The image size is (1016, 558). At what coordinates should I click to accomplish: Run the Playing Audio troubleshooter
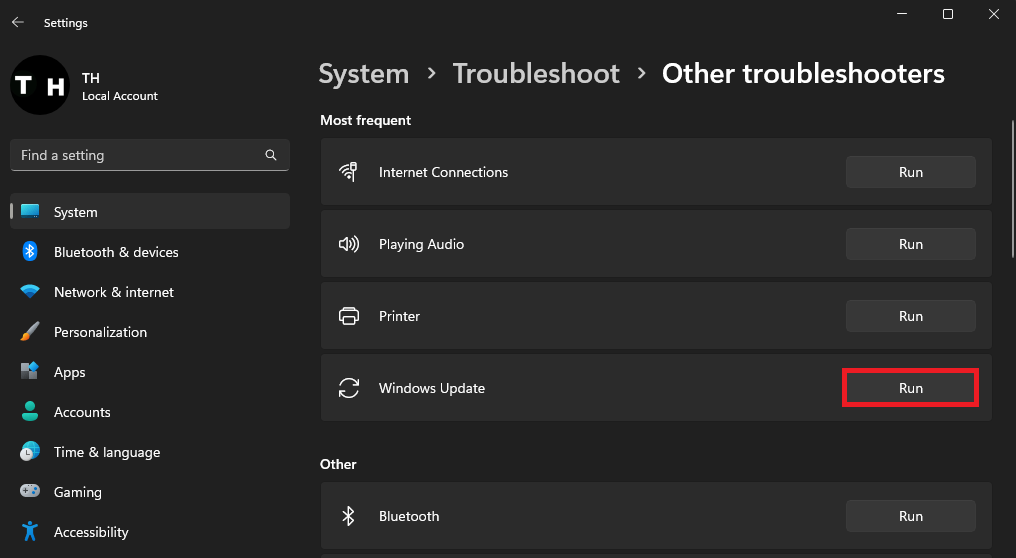click(910, 244)
